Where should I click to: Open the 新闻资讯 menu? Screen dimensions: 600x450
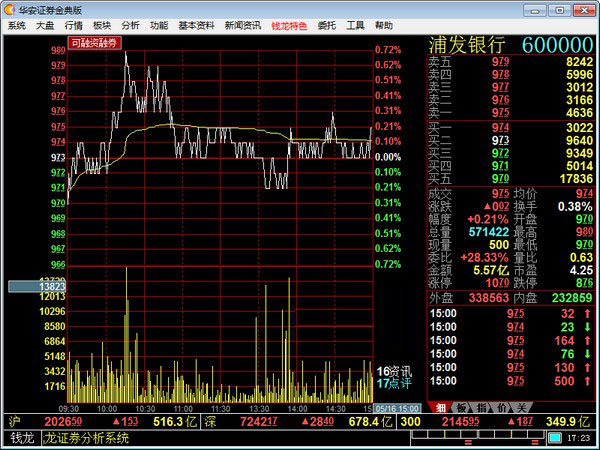coord(242,25)
